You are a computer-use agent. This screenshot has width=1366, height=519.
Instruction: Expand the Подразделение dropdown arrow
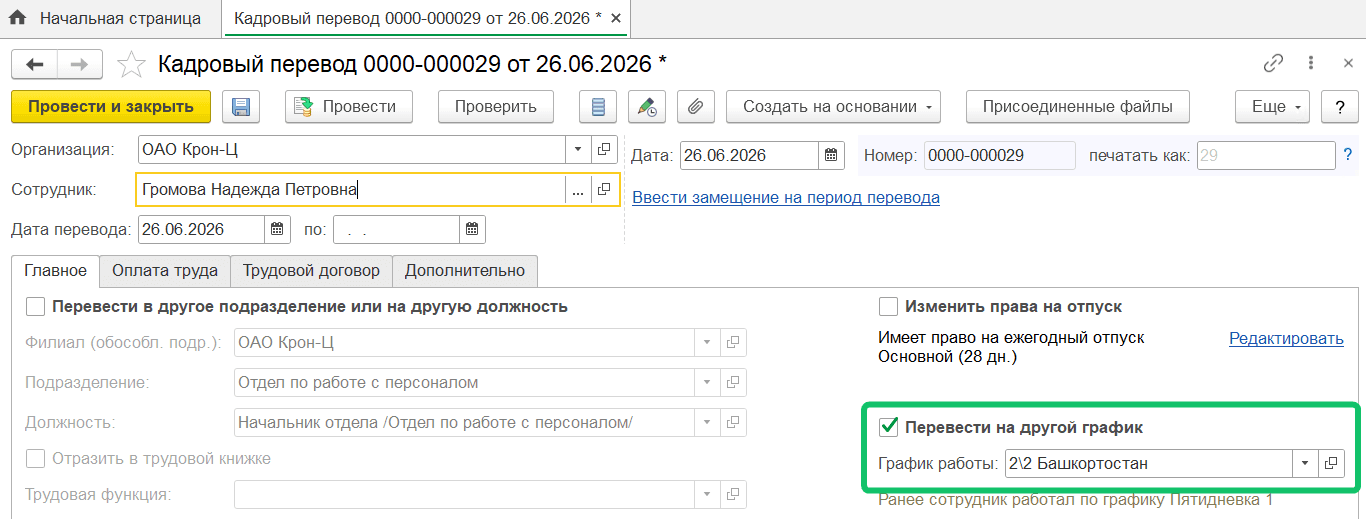[x=707, y=382]
